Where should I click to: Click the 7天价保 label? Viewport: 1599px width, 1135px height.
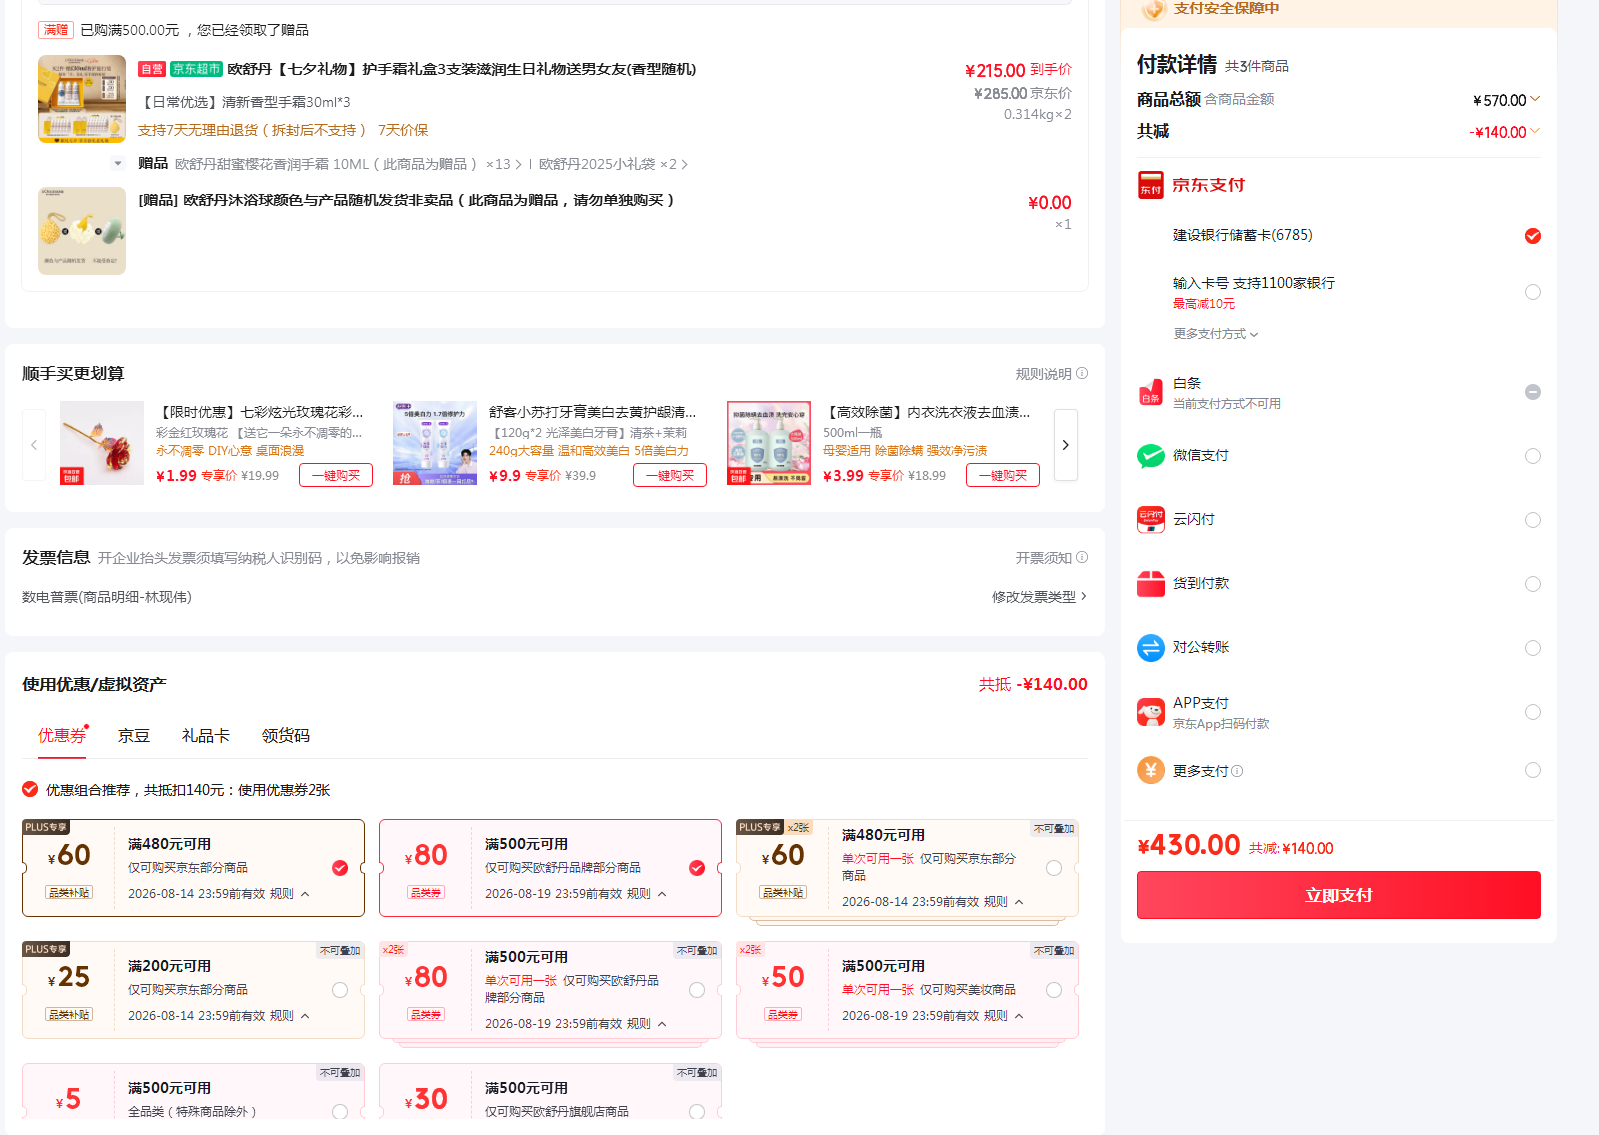[x=403, y=130]
